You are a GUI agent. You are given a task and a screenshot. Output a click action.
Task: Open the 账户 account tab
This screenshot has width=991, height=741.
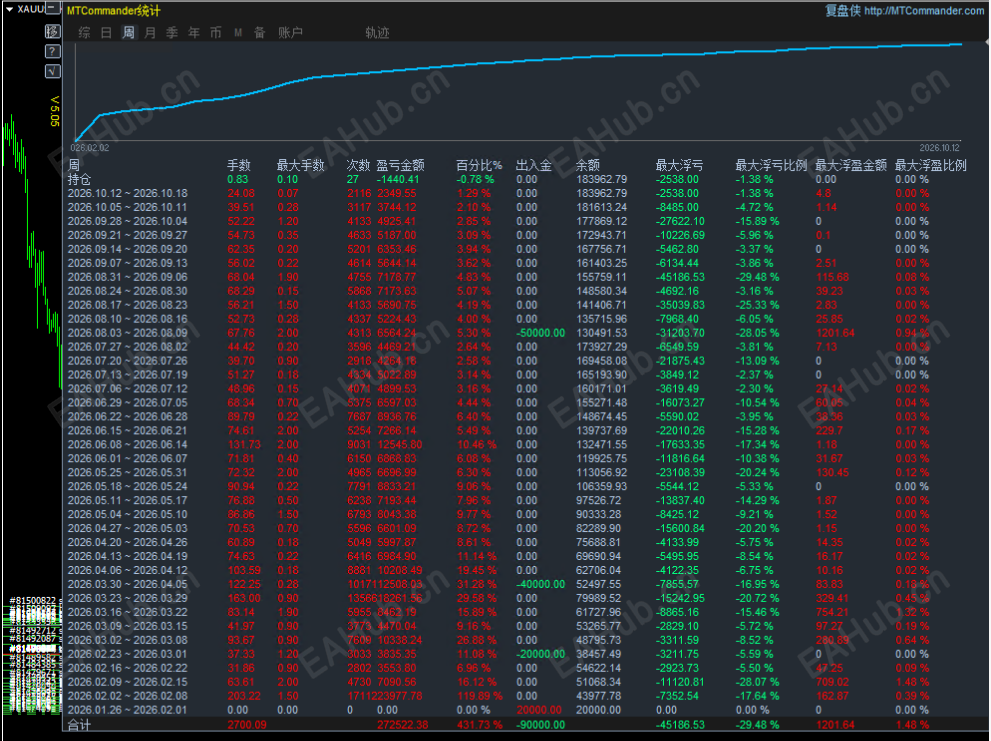pyautogui.click(x=291, y=33)
